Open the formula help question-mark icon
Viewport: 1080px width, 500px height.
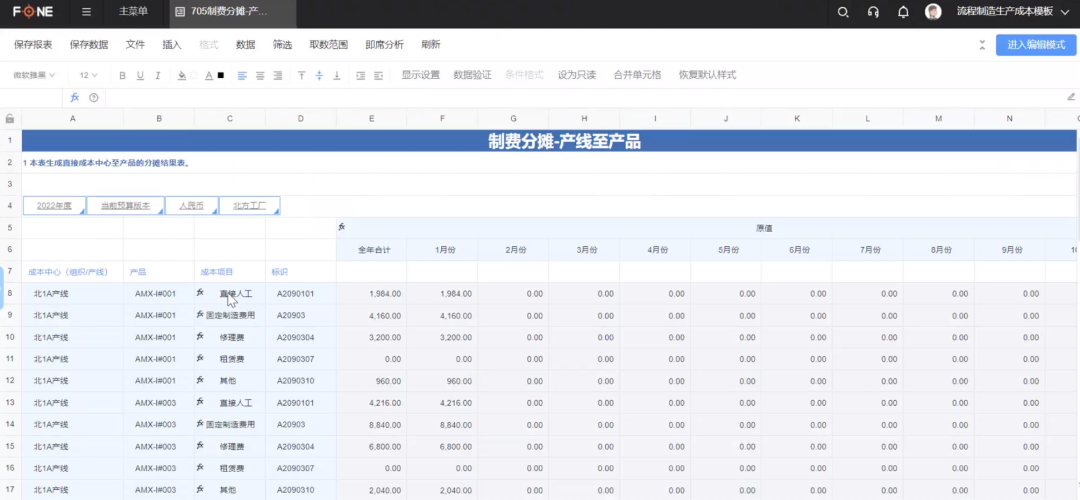[x=94, y=98]
